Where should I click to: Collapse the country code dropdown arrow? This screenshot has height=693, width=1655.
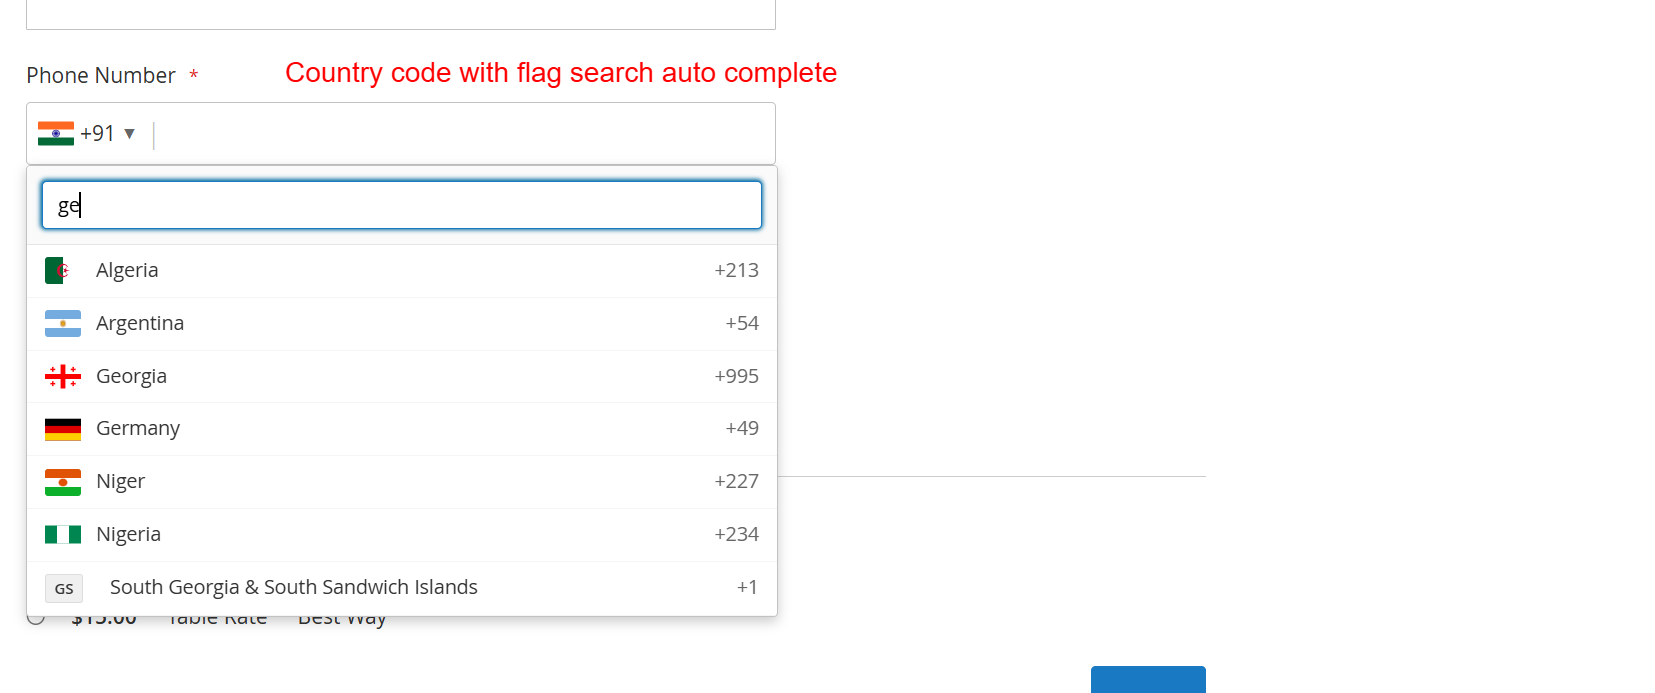(x=129, y=134)
